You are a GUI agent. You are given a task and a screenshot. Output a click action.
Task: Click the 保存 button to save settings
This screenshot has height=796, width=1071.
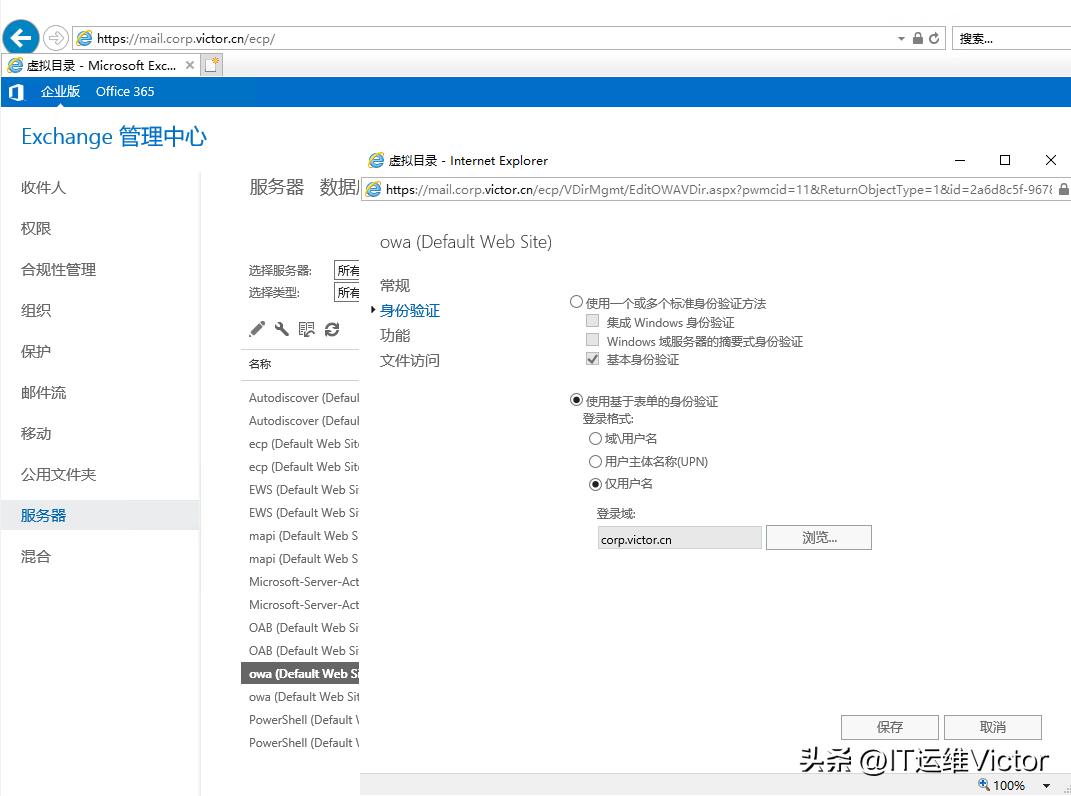pyautogui.click(x=888, y=727)
